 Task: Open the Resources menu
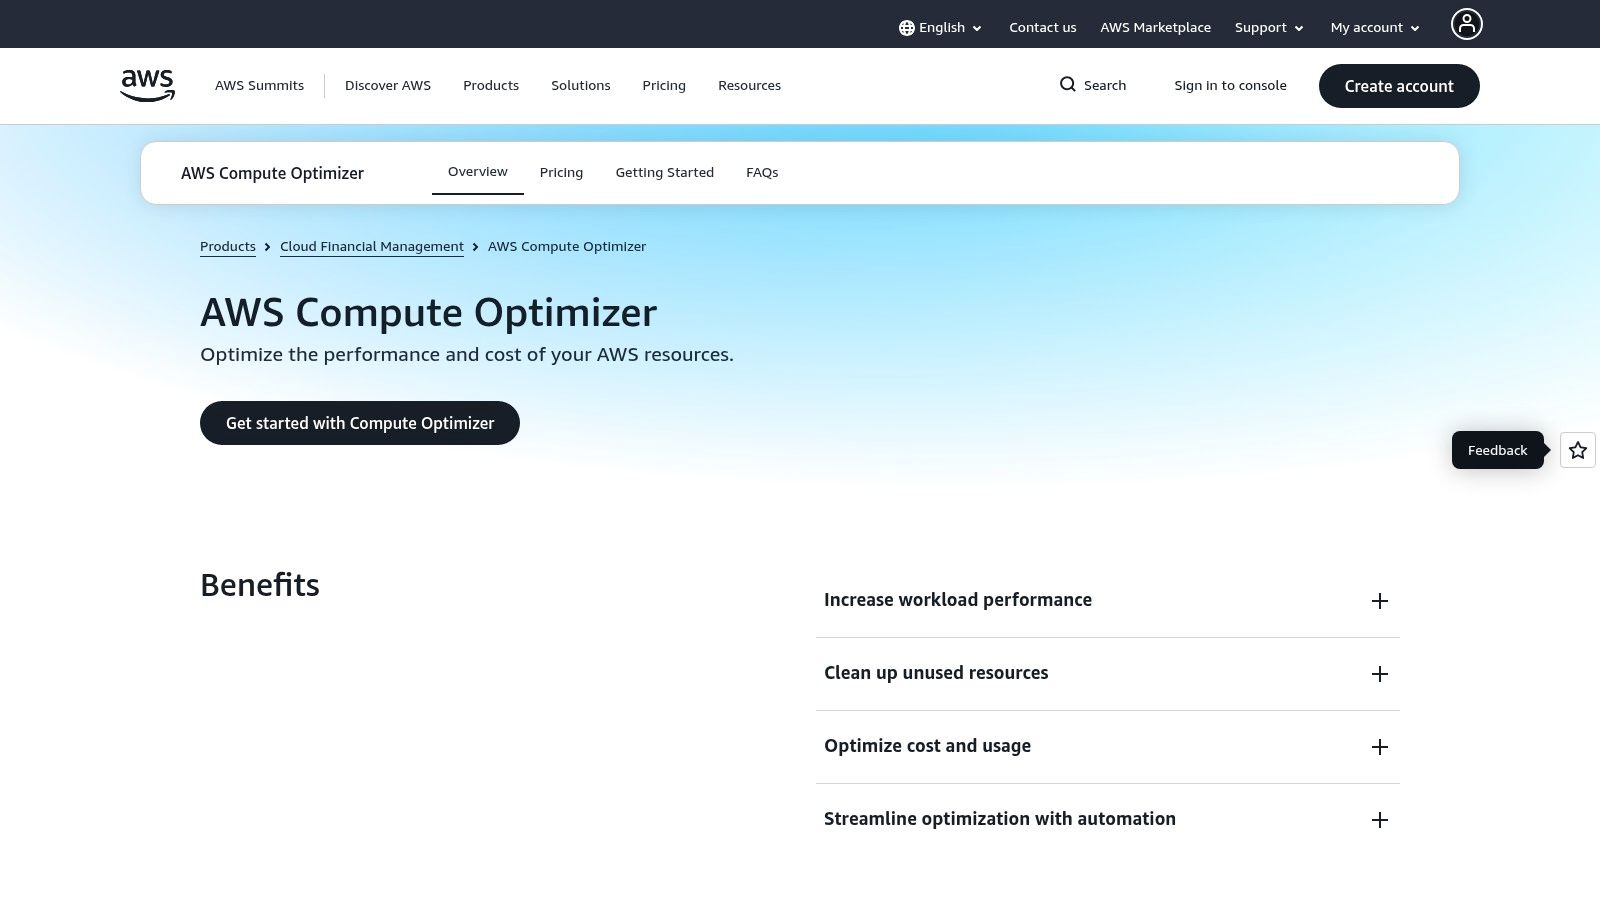point(749,86)
